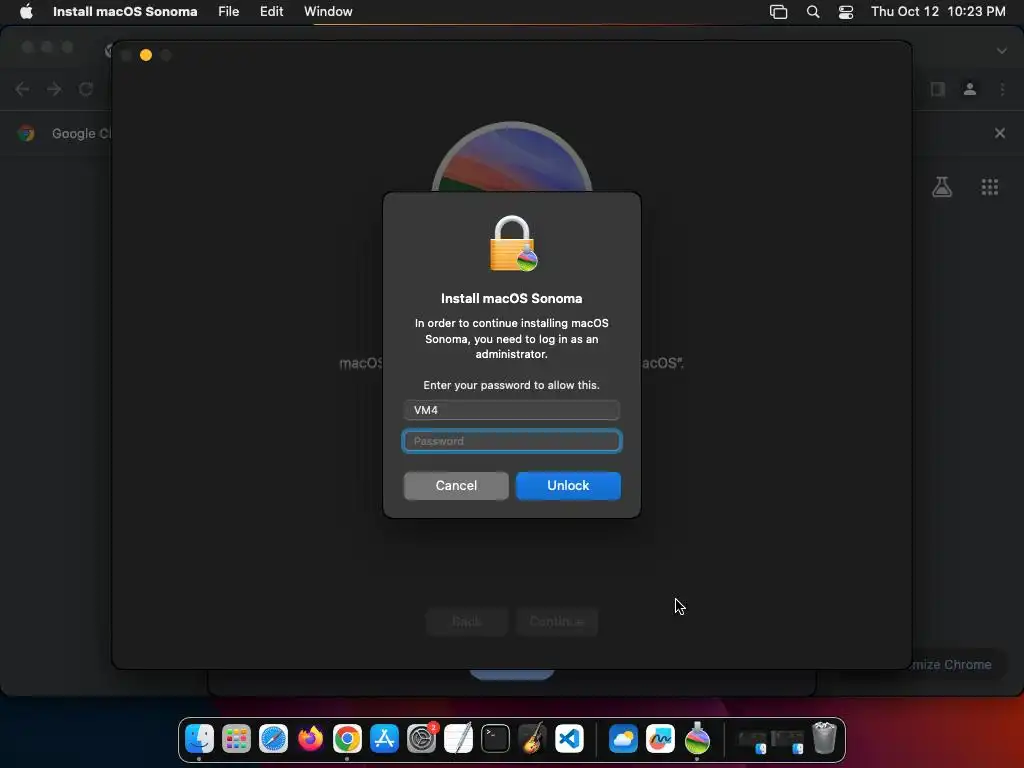Click the dimmed Continue button in installer
The image size is (1024, 768).
click(556, 622)
